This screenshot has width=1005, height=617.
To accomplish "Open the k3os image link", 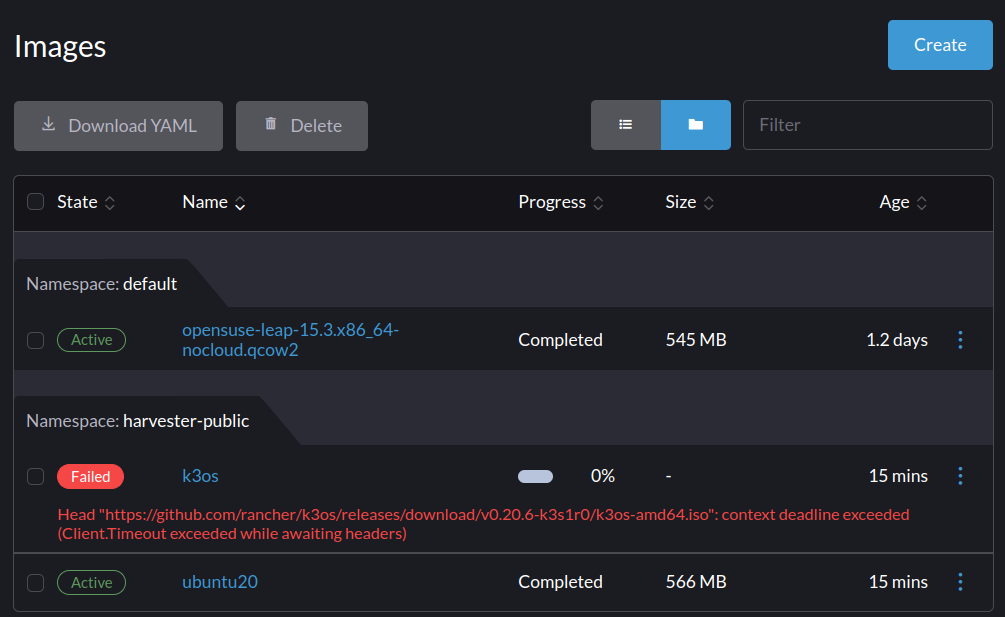I will [x=200, y=476].
